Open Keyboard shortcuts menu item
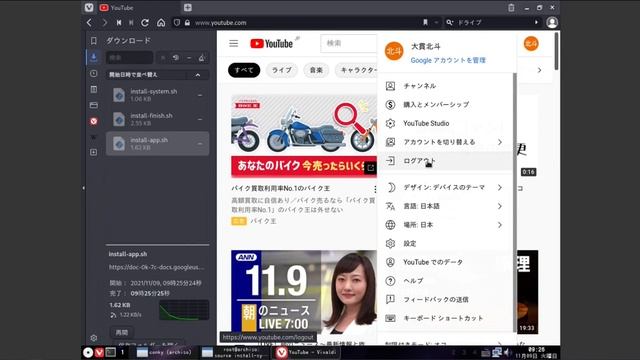 [x=445, y=318]
